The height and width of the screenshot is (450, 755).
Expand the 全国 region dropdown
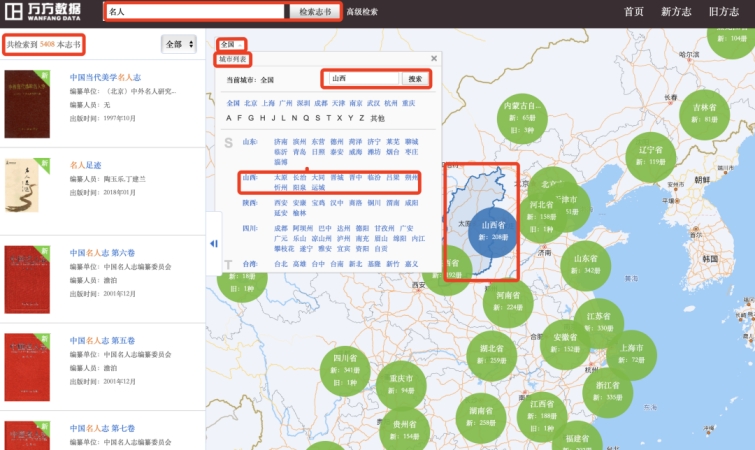tap(230, 45)
